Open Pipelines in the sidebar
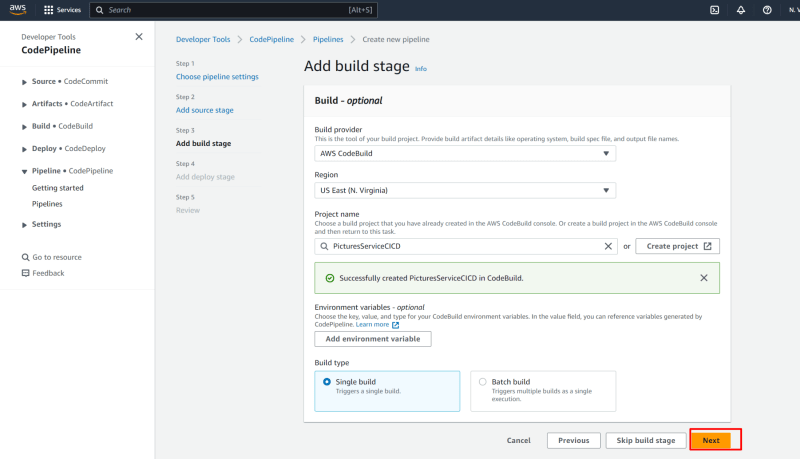Image resolution: width=800 pixels, height=459 pixels. pos(47,203)
